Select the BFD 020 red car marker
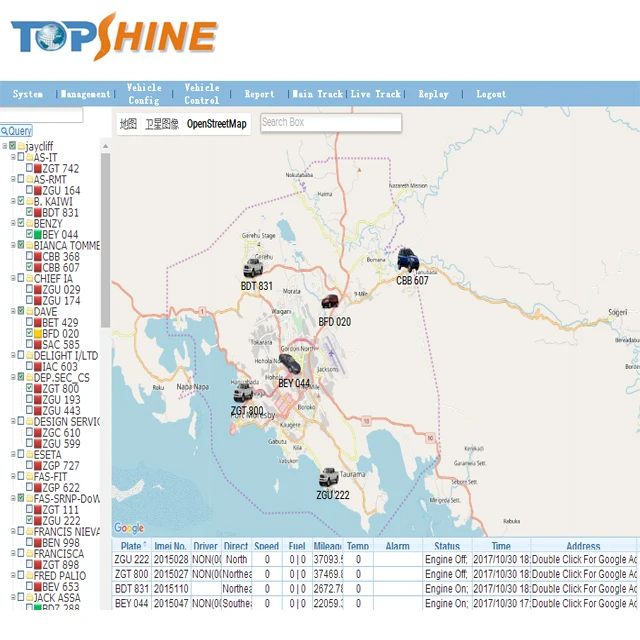This screenshot has height=640, width=640. pos(330,301)
